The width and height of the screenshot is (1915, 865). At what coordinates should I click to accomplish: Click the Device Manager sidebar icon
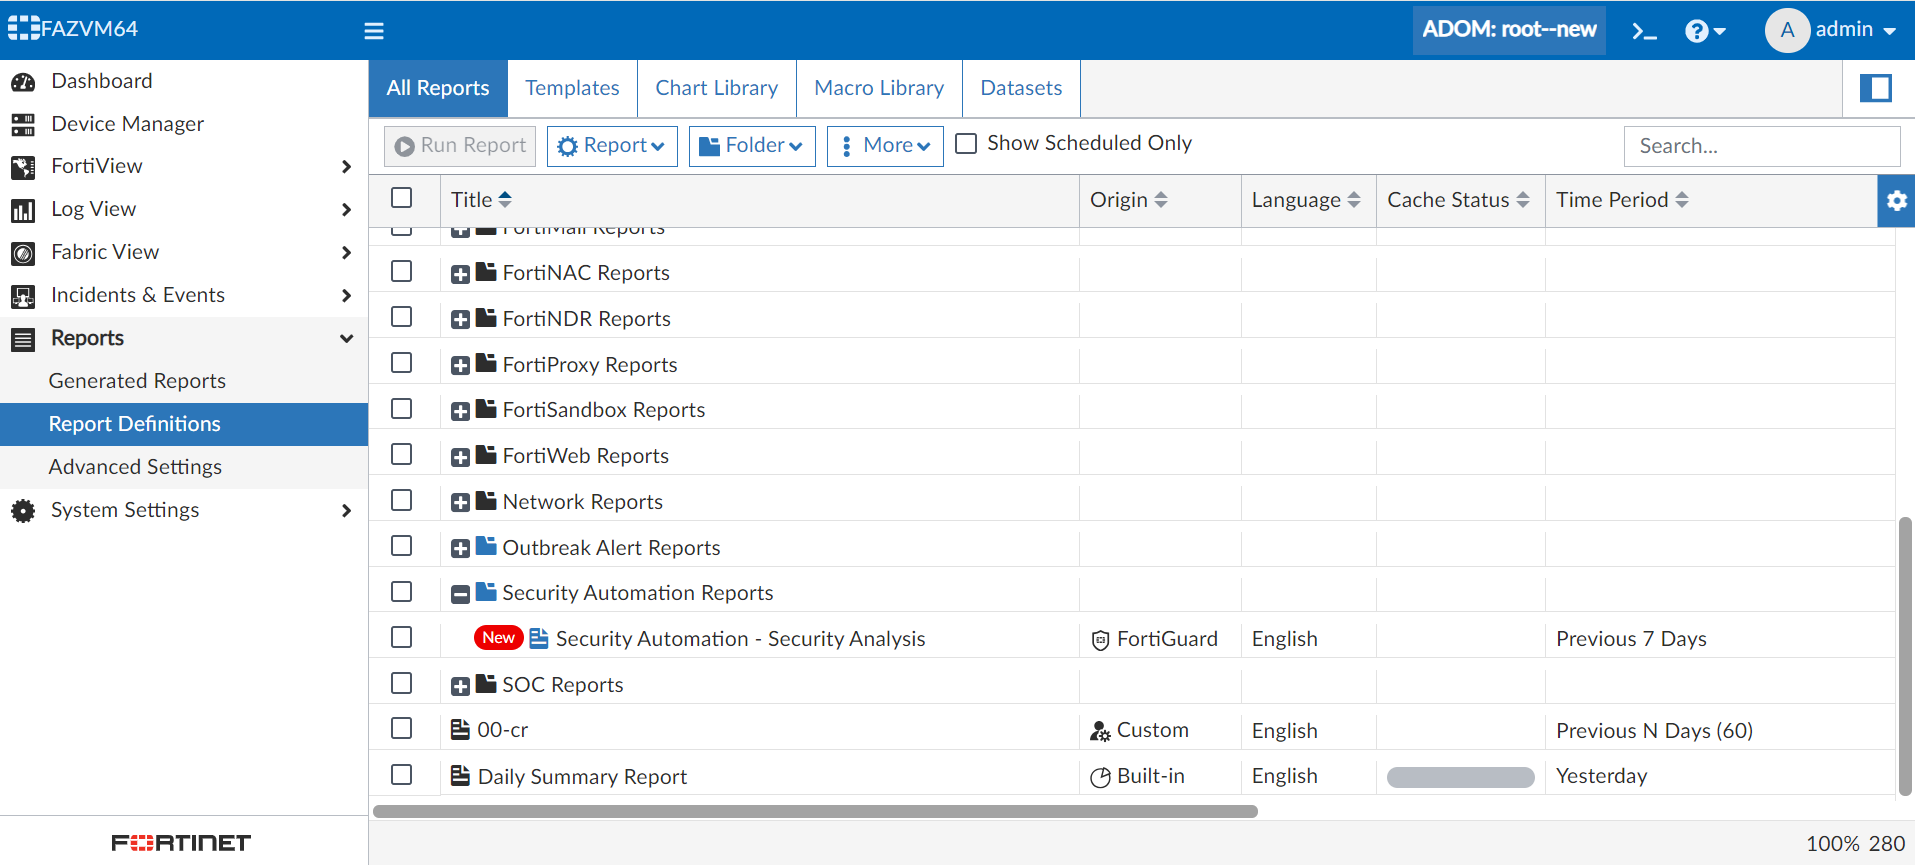tap(23, 125)
